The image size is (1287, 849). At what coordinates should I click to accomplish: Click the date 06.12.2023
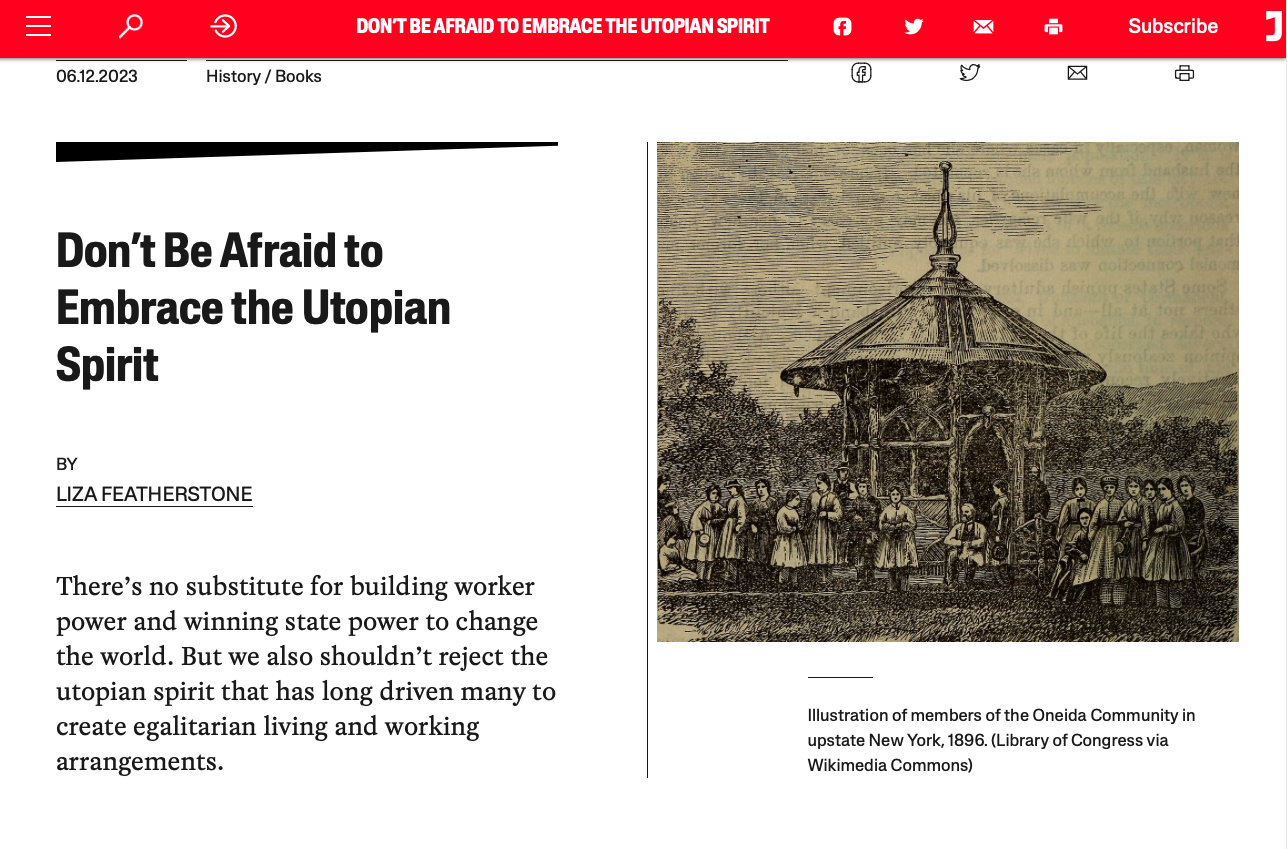[x=97, y=77]
